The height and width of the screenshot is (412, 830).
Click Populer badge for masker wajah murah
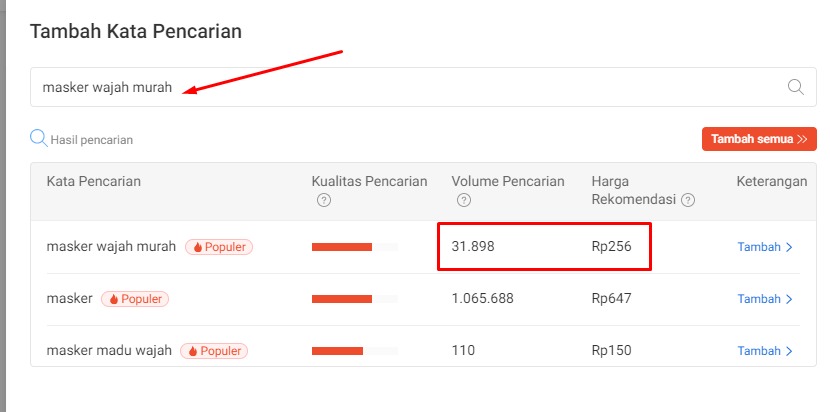219,246
